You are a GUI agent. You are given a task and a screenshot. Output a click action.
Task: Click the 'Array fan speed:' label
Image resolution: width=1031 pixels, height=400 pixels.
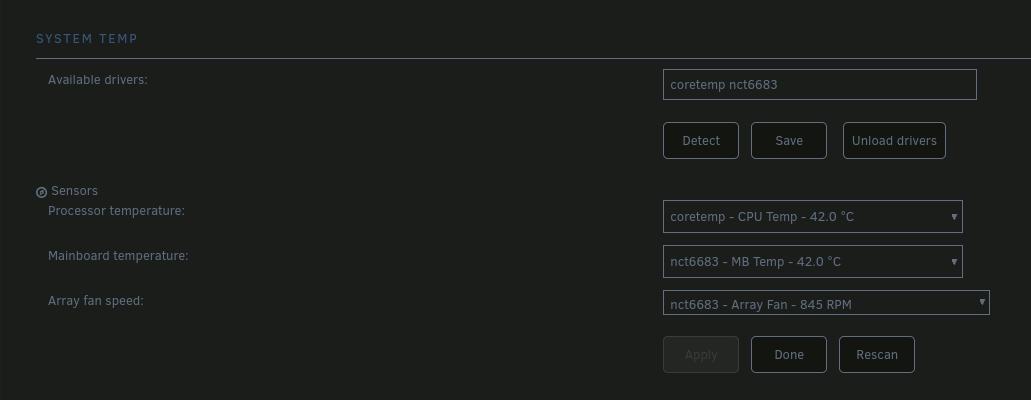click(96, 300)
